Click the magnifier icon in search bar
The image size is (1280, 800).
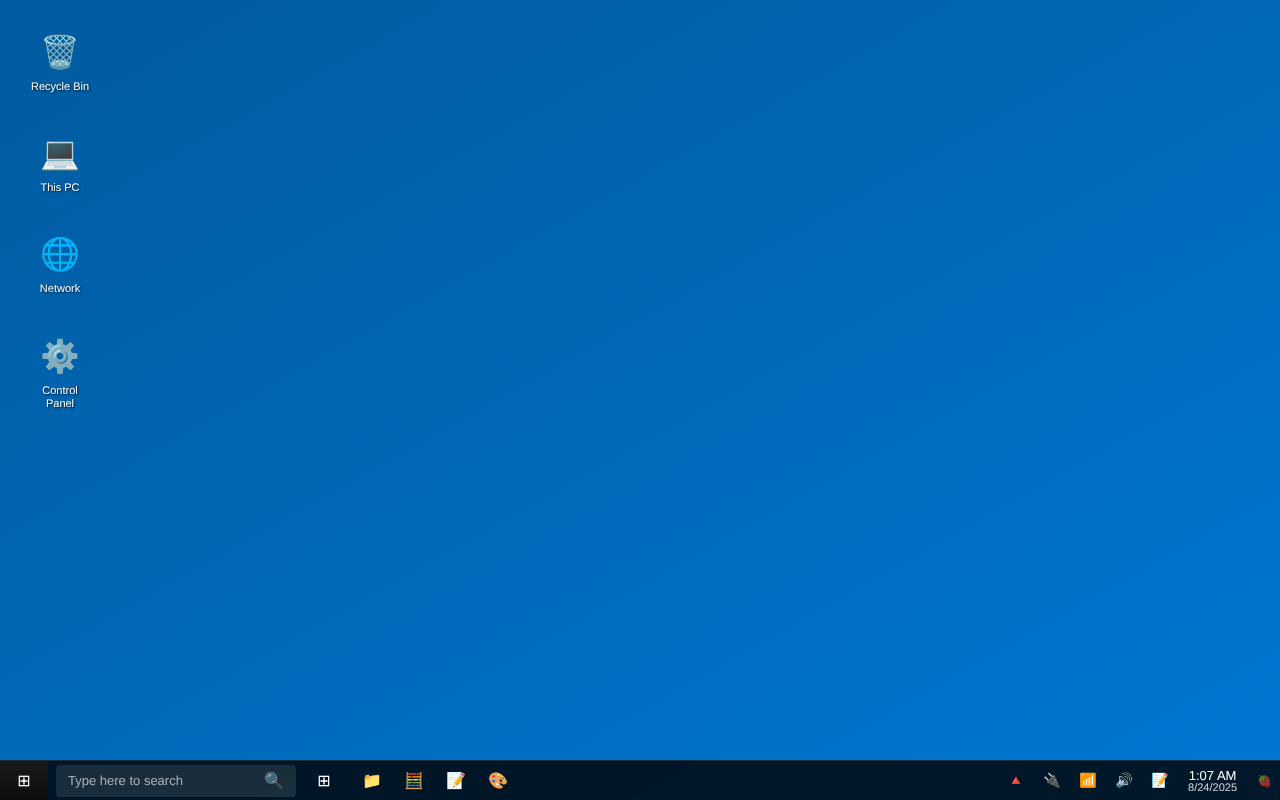tap(272, 780)
